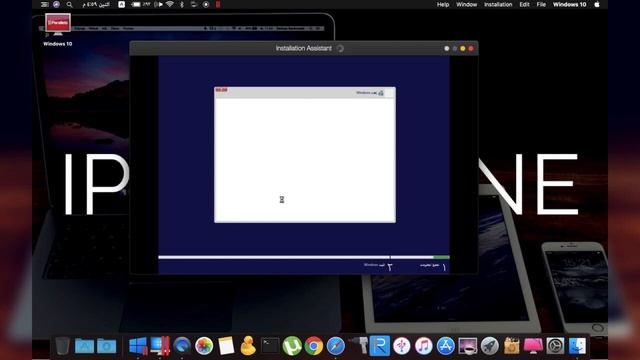The height and width of the screenshot is (360, 640).
Task: Click Installation Assistant window title
Action: point(303,48)
